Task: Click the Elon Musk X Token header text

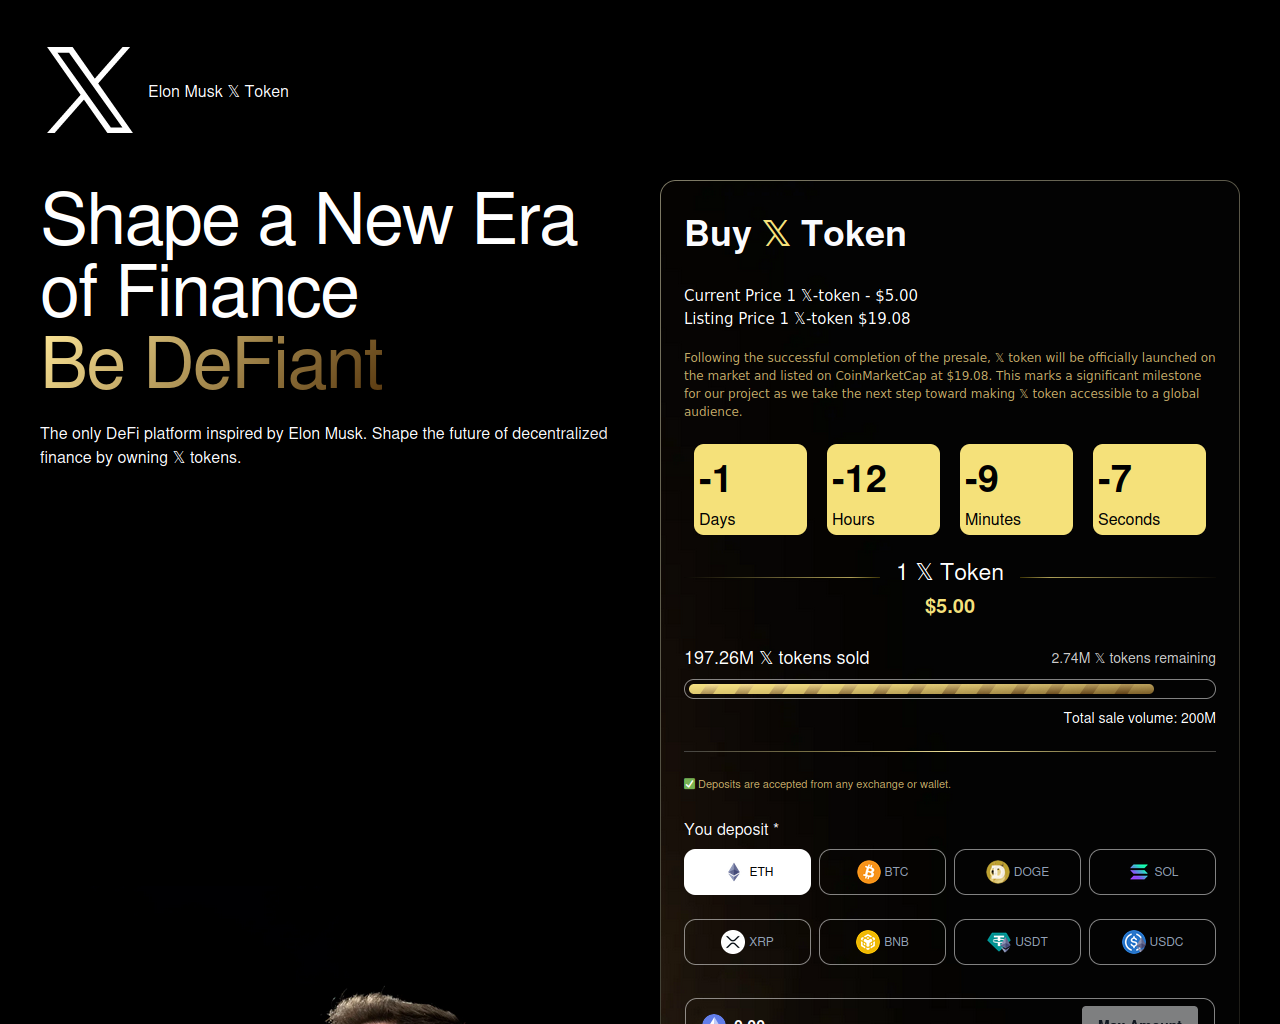Action: pyautogui.click(x=218, y=91)
